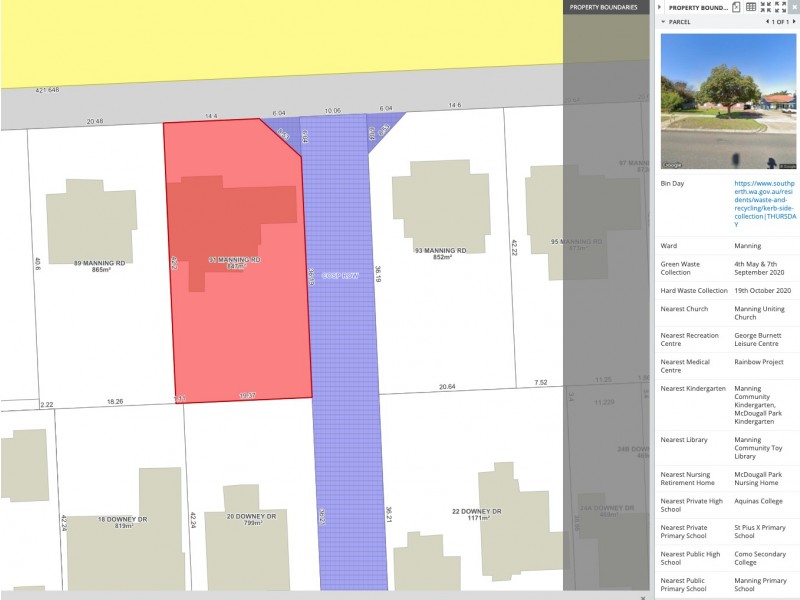This screenshot has height=600, width=800.
Task: Collapse the PARCEL section
Action: [x=662, y=21]
